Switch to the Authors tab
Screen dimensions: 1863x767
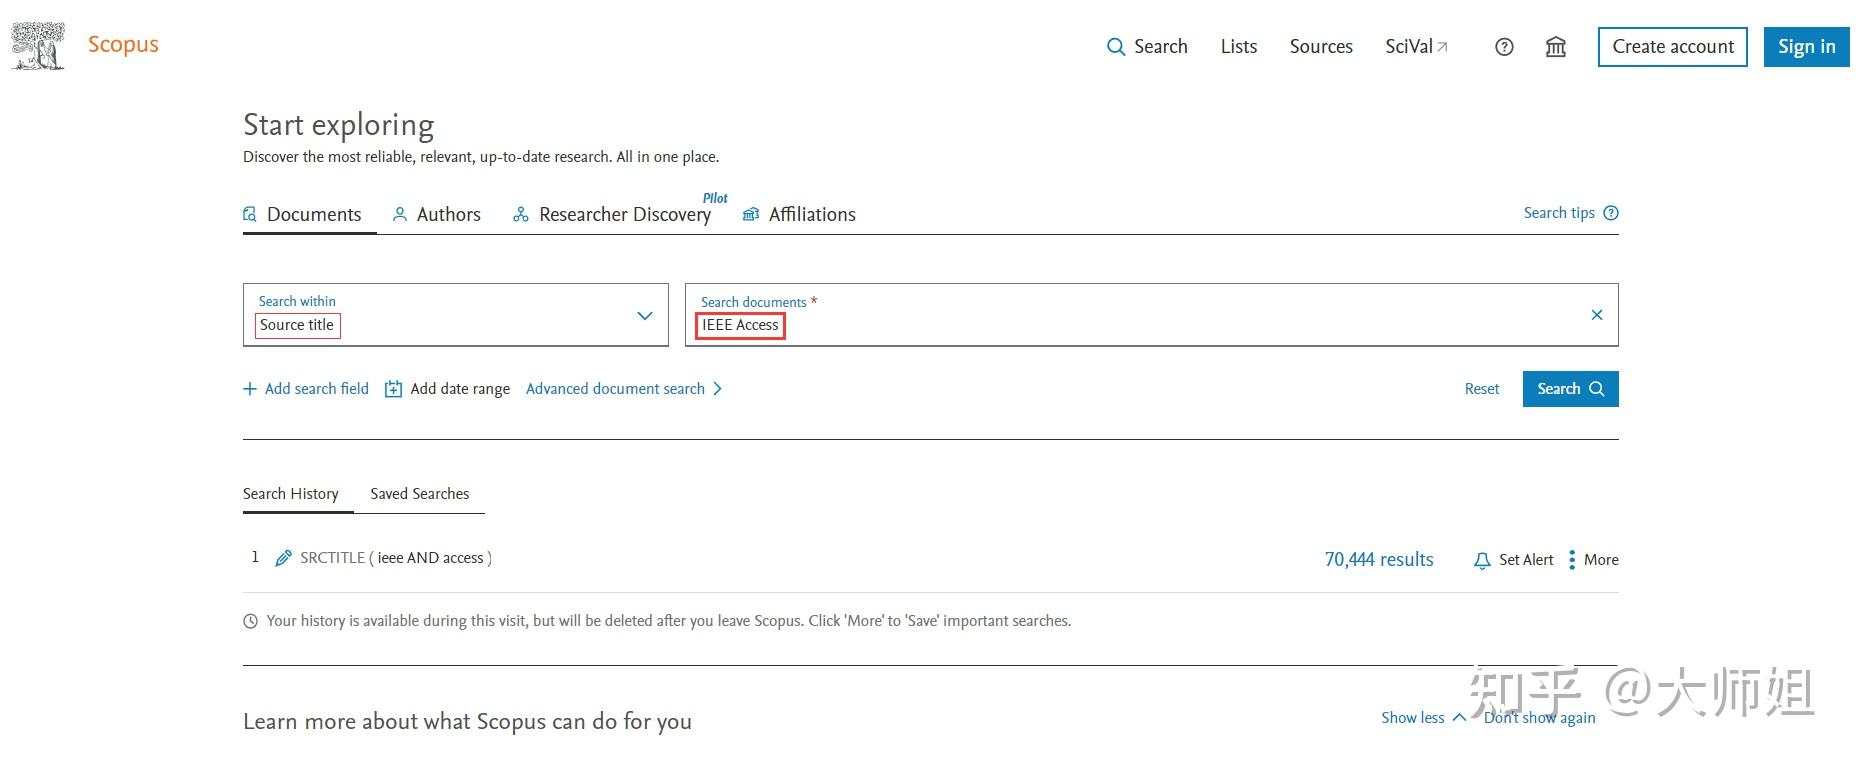437,214
